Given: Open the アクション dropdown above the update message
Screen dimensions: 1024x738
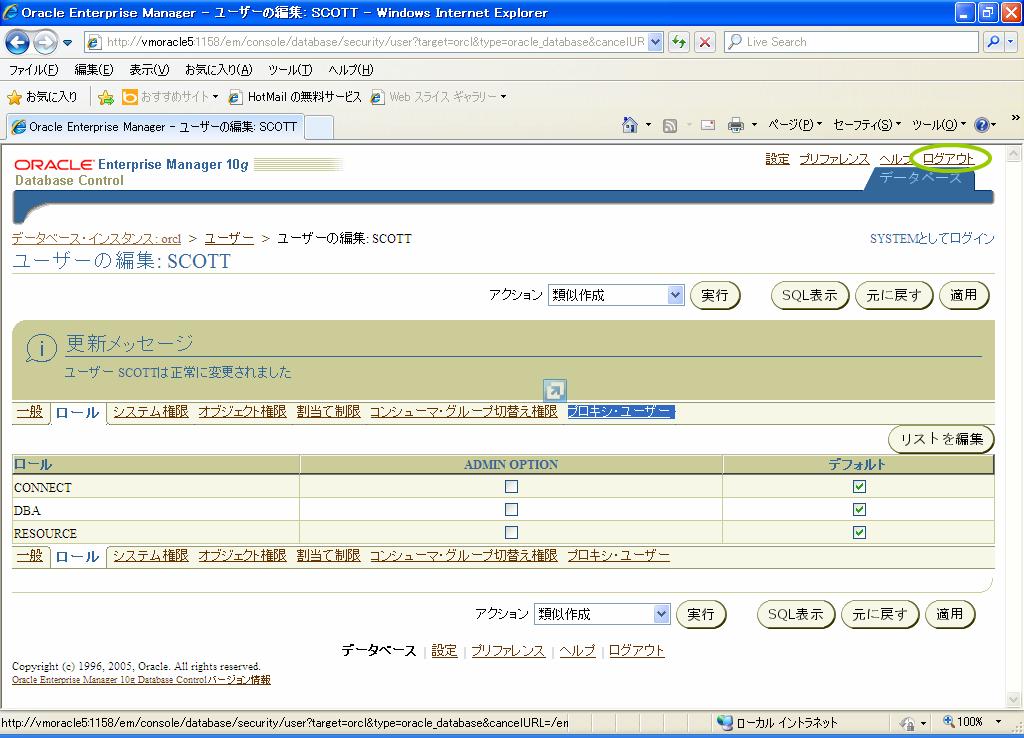Looking at the screenshot, I should coord(616,295).
